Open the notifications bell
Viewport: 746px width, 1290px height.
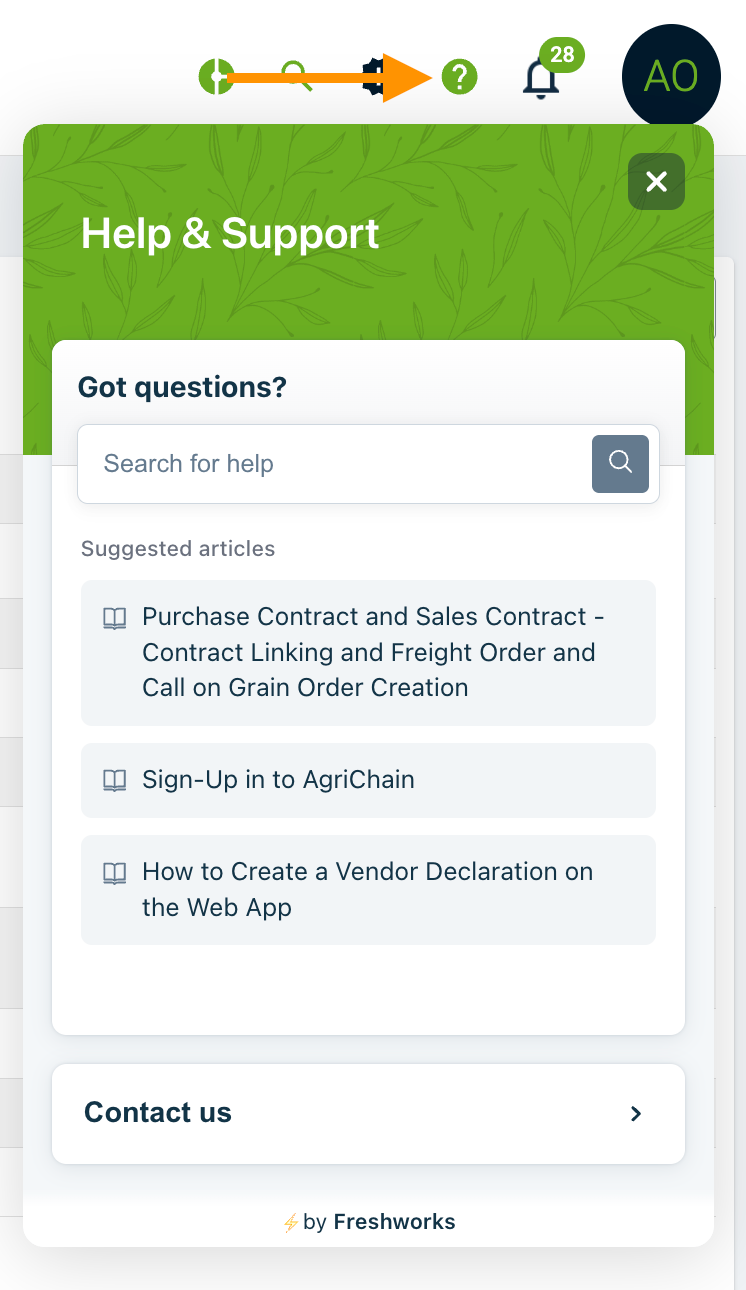[541, 78]
